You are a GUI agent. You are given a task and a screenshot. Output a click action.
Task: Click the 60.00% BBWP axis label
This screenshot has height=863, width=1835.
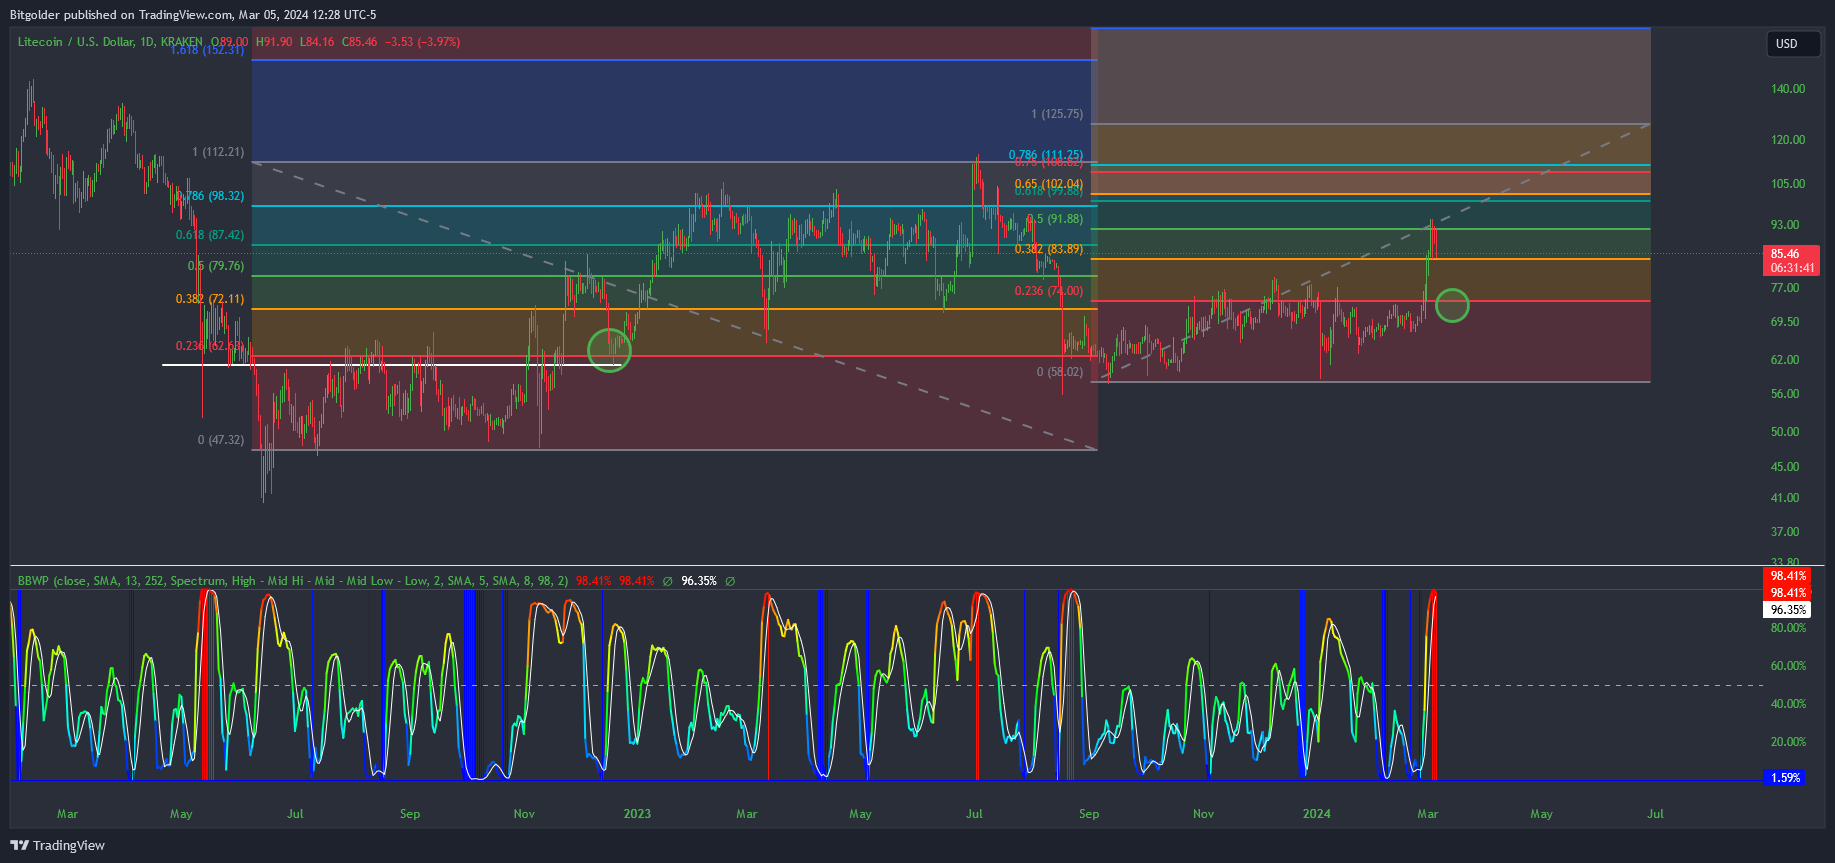click(x=1788, y=666)
